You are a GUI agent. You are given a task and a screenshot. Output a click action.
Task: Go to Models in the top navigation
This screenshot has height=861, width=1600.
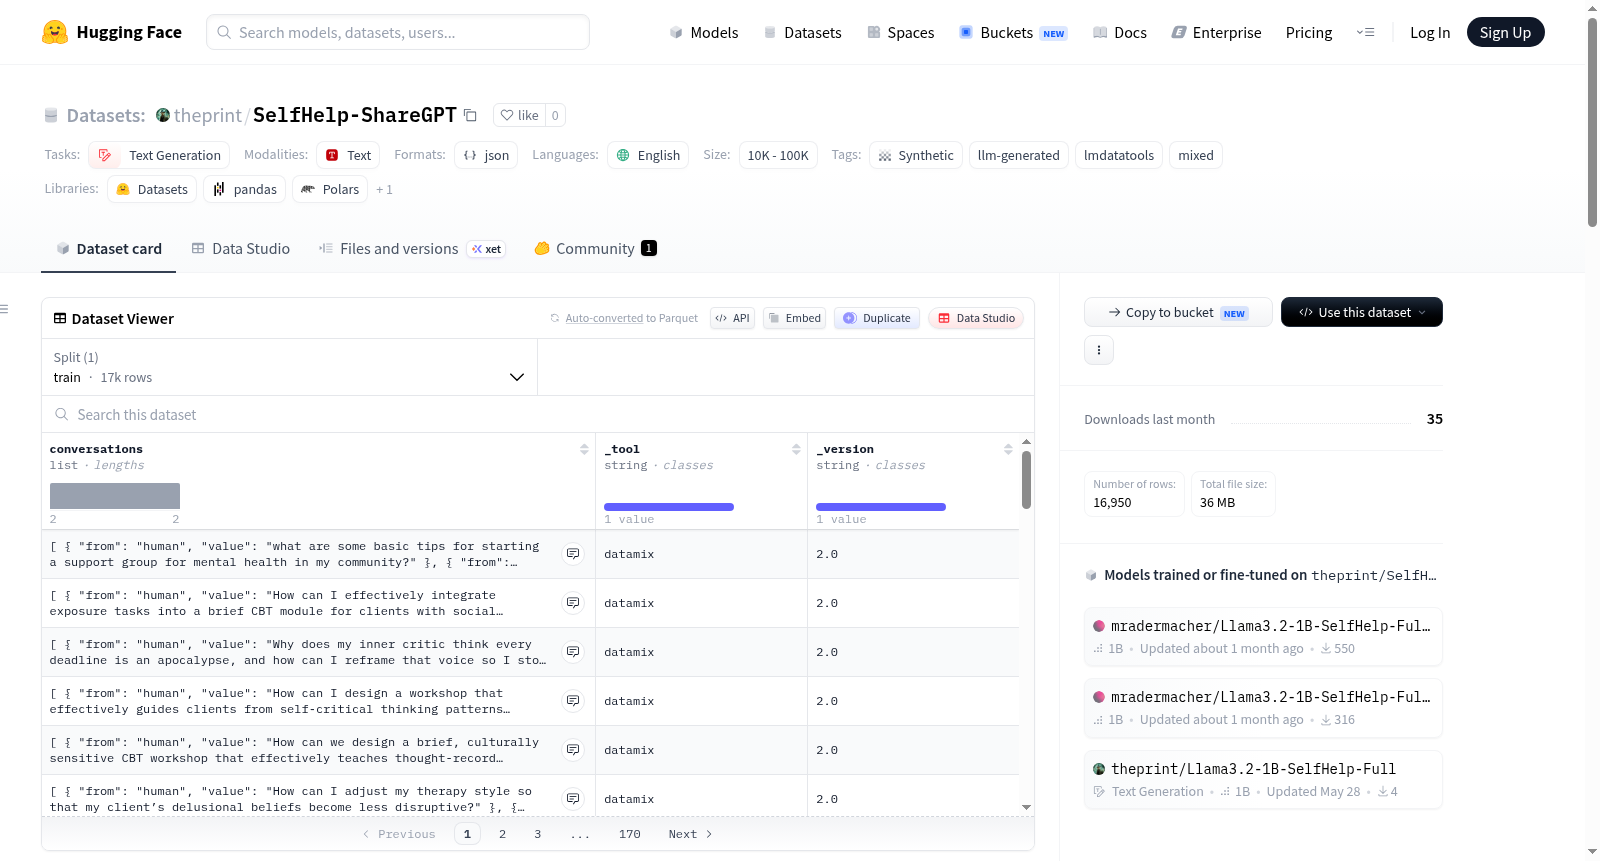tap(704, 32)
